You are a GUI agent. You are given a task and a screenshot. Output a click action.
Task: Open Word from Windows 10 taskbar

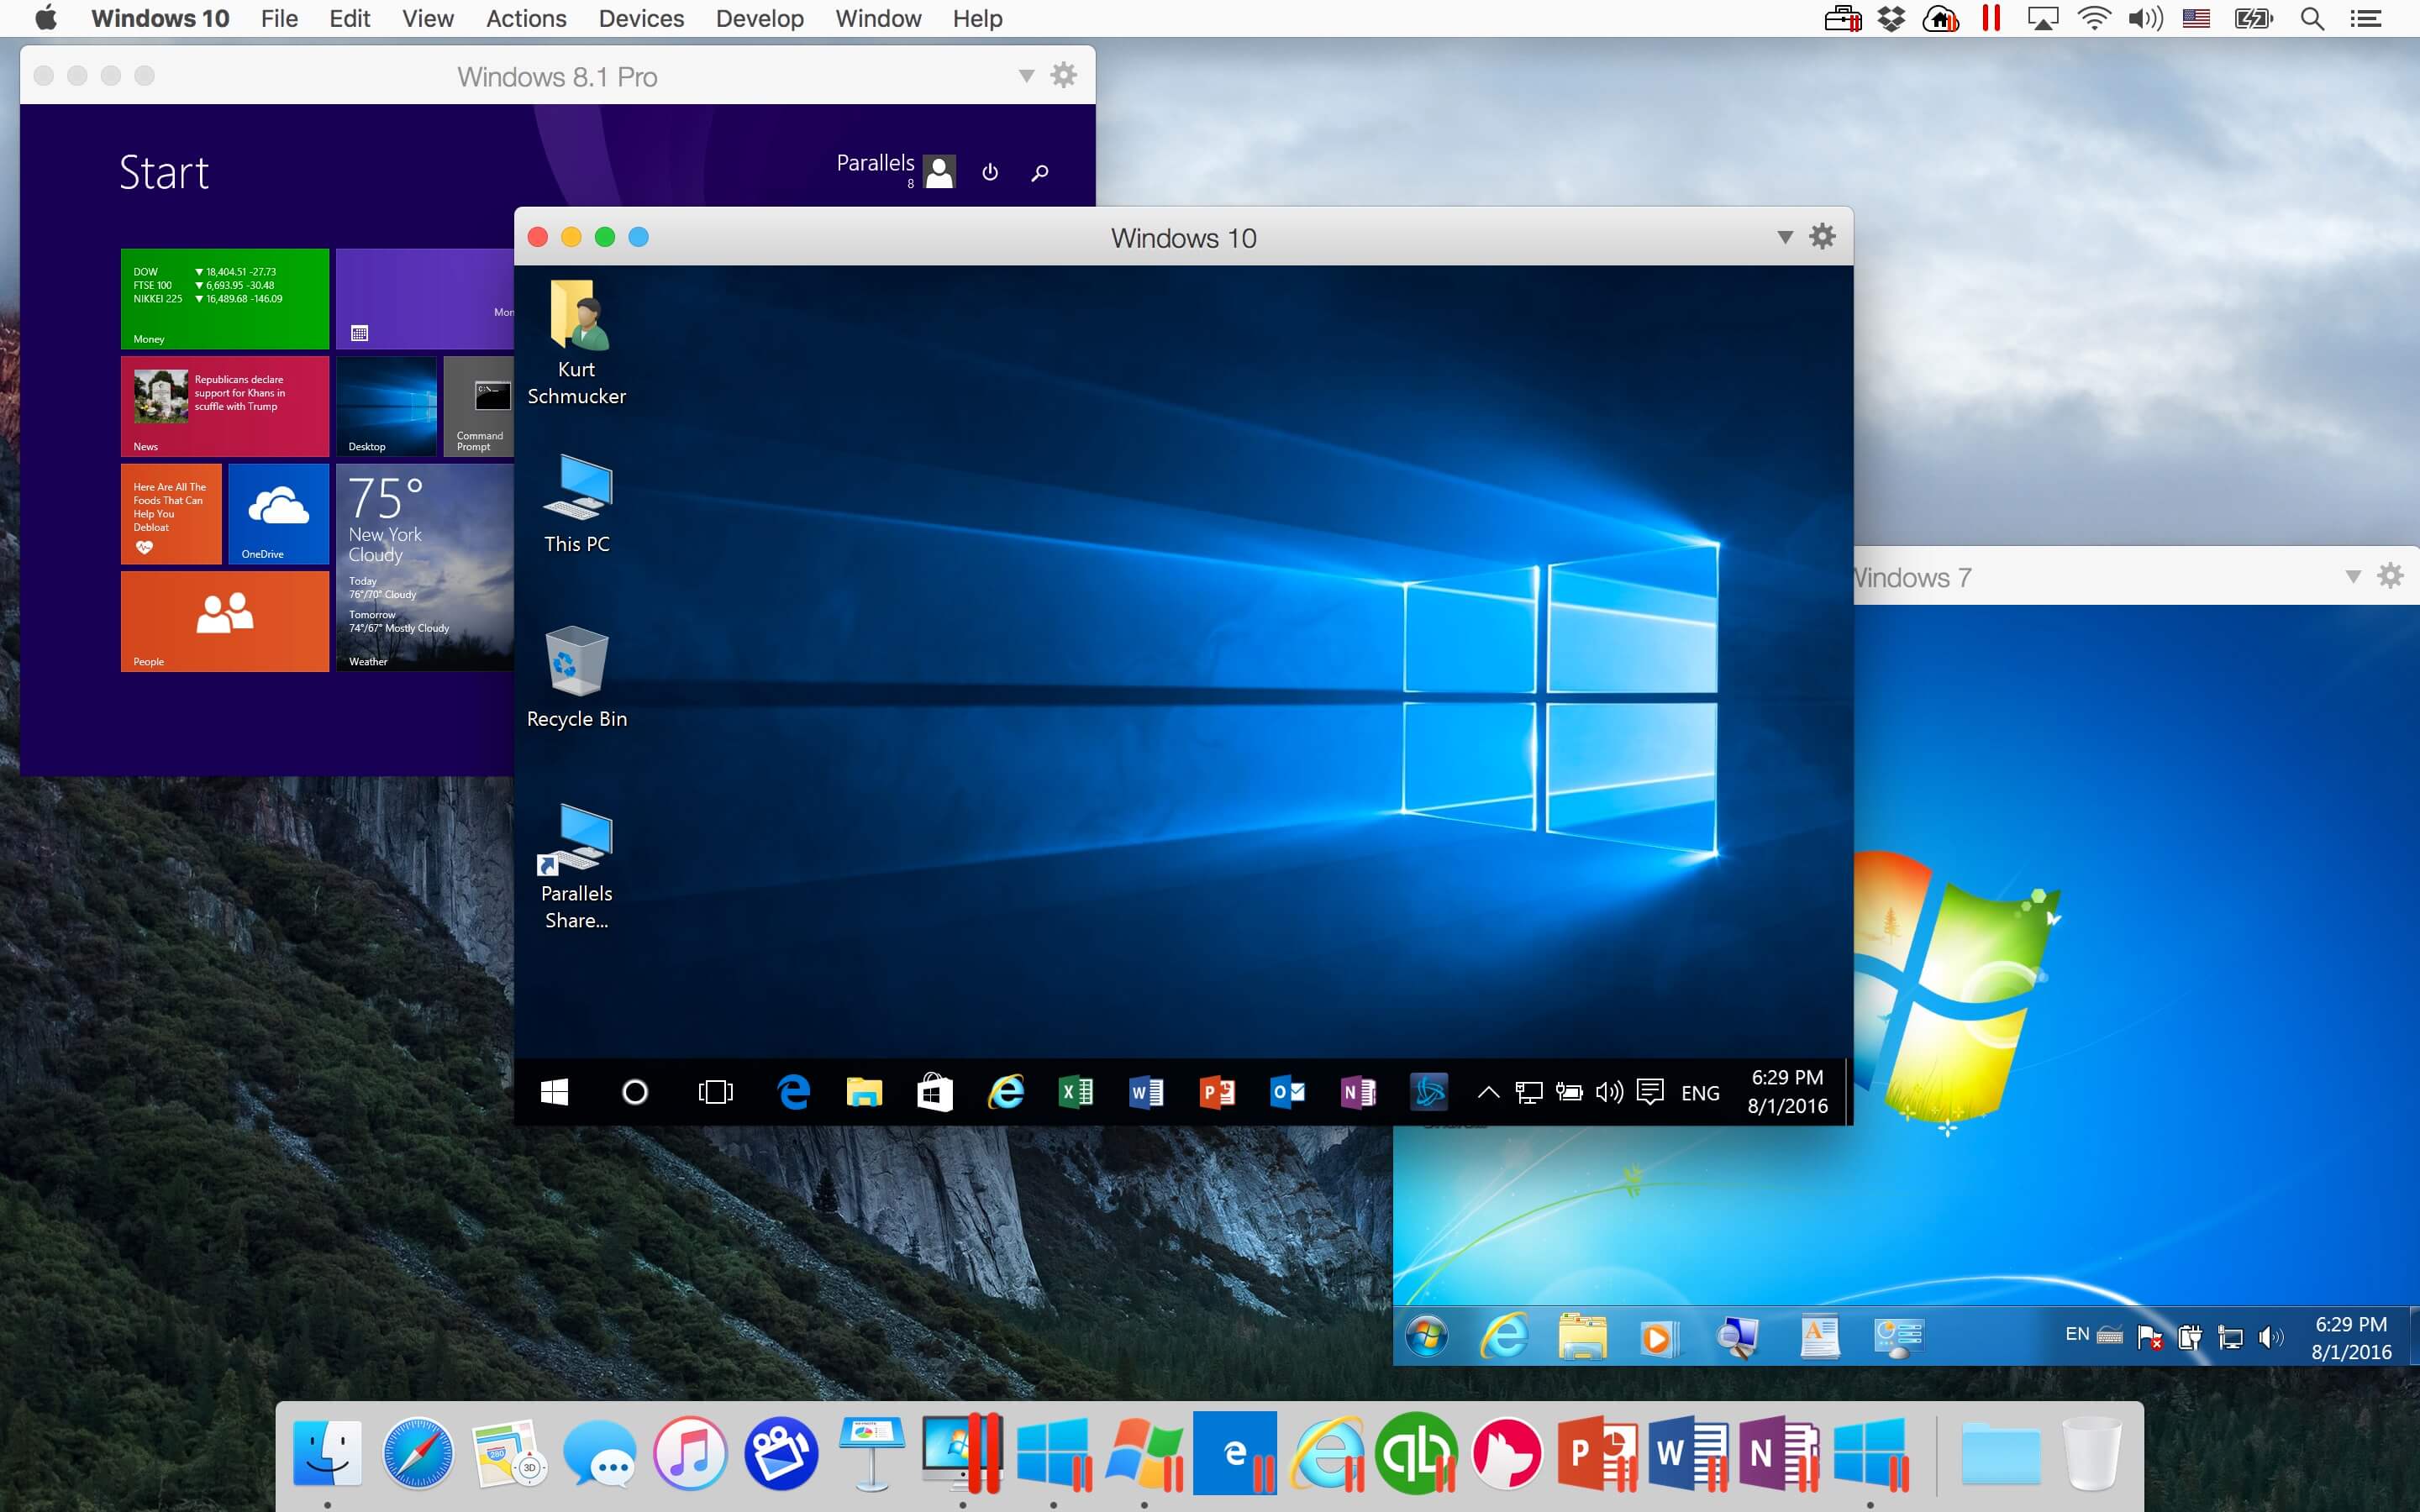(1144, 1092)
